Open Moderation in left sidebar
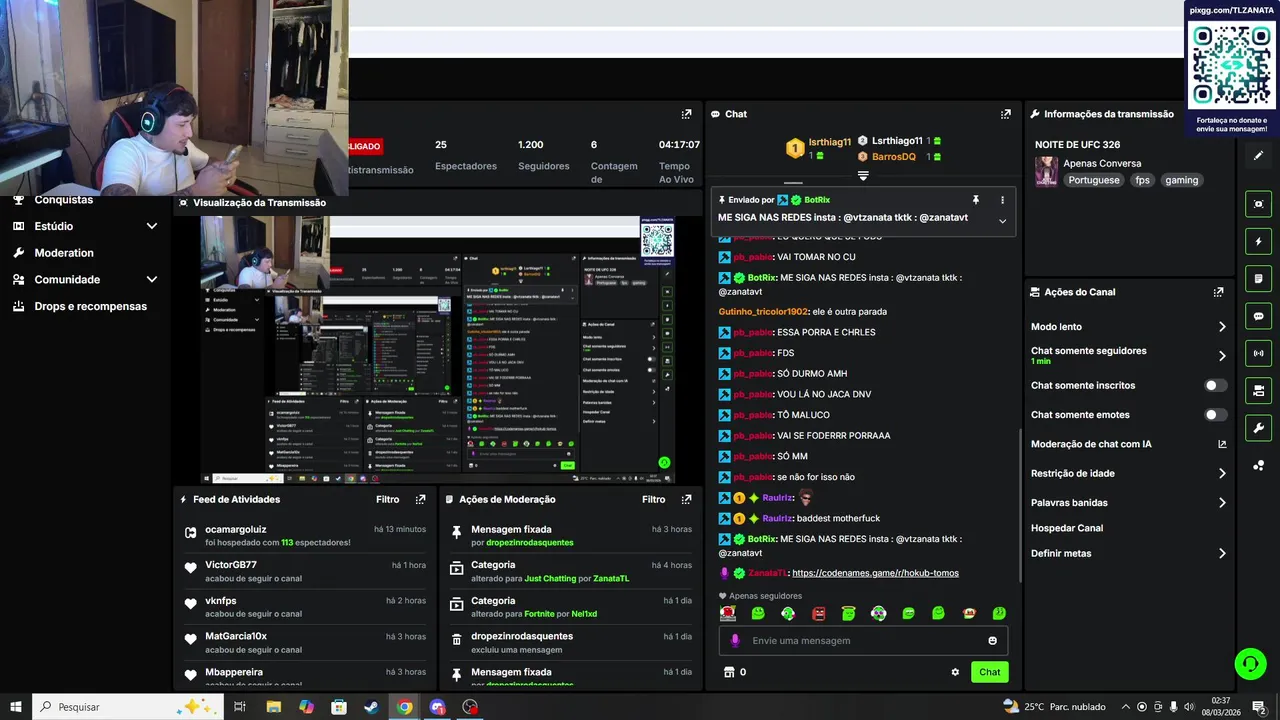 tap(64, 253)
